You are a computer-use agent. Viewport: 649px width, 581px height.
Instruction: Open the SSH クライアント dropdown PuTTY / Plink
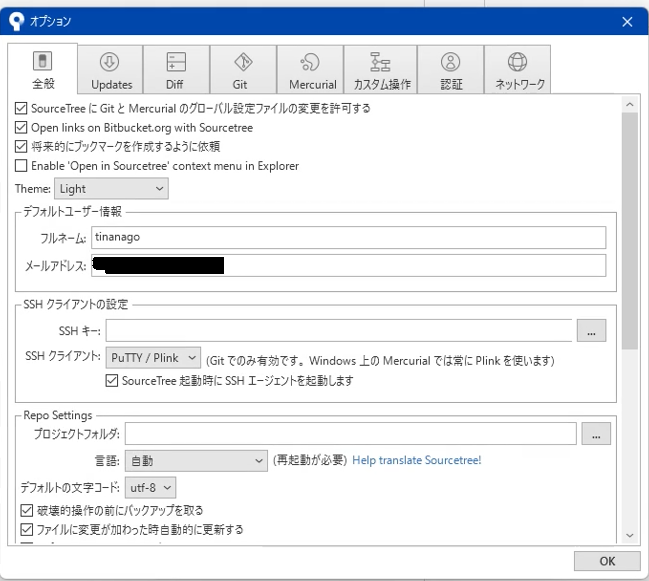(153, 358)
